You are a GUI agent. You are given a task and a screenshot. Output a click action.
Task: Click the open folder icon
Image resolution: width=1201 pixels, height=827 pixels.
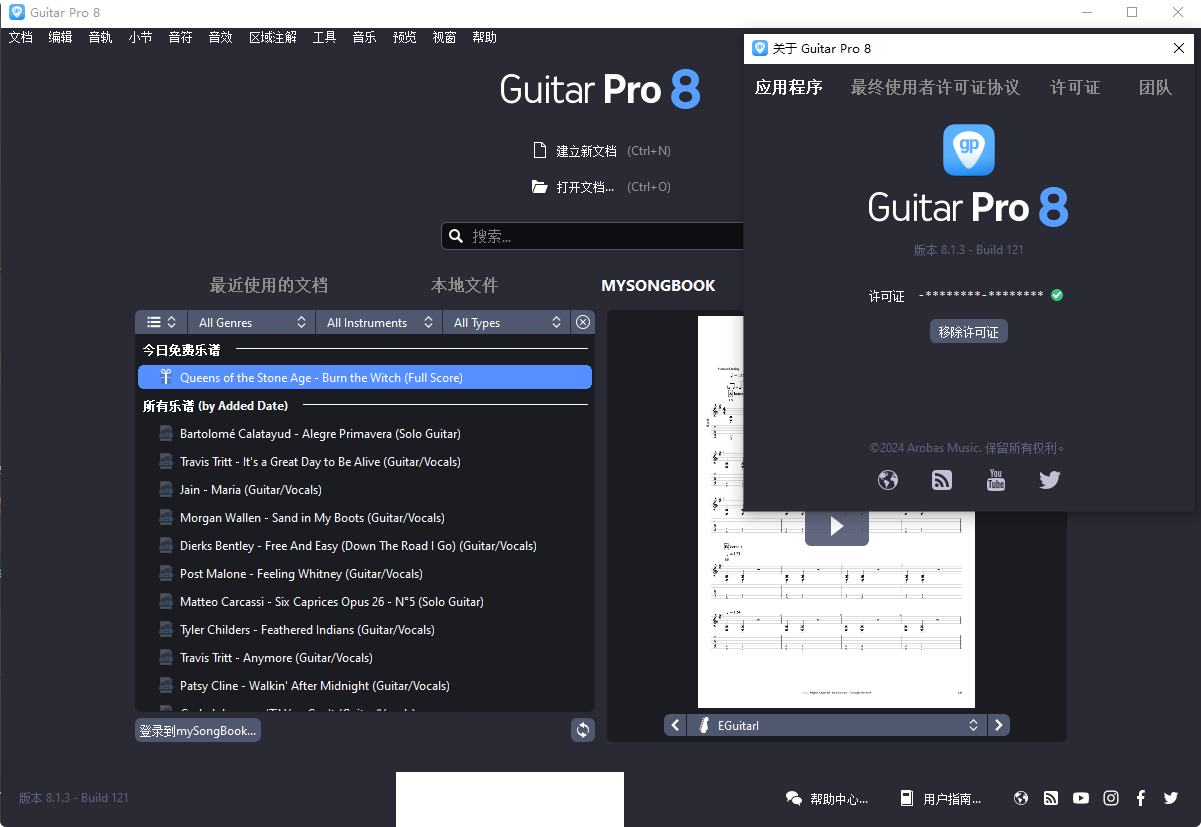(540, 187)
